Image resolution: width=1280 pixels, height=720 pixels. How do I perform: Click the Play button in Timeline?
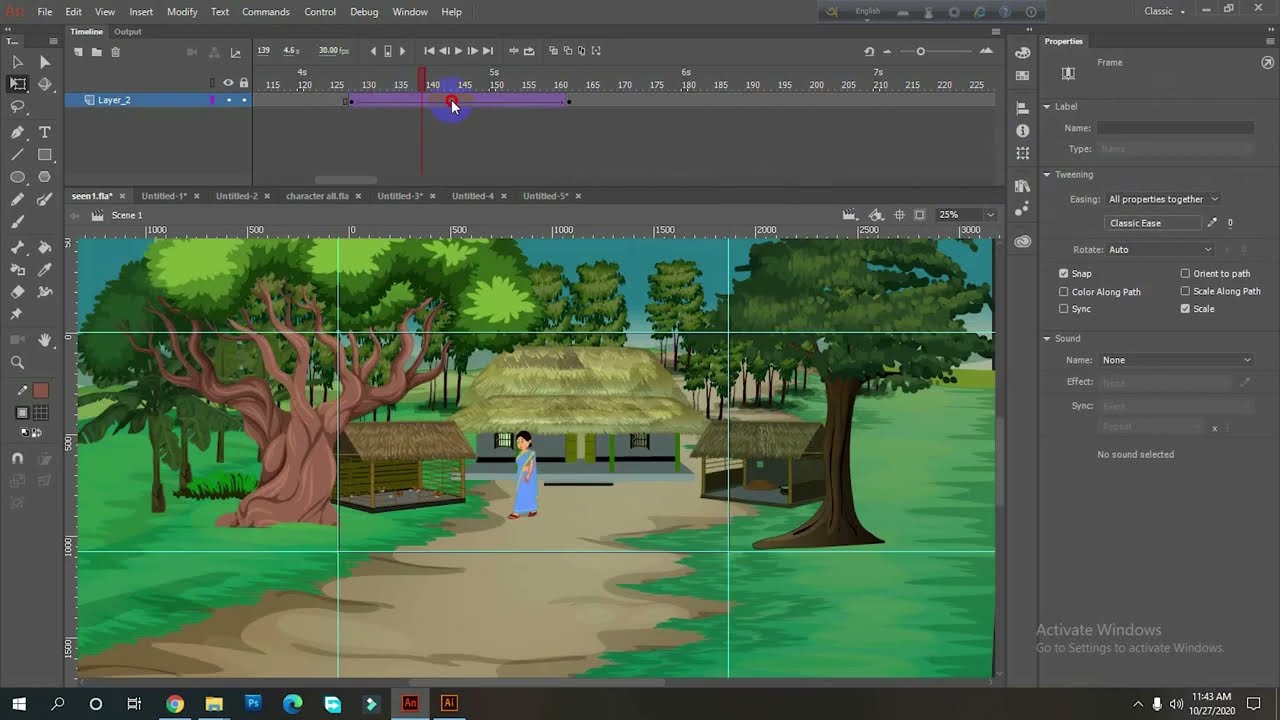click(458, 51)
